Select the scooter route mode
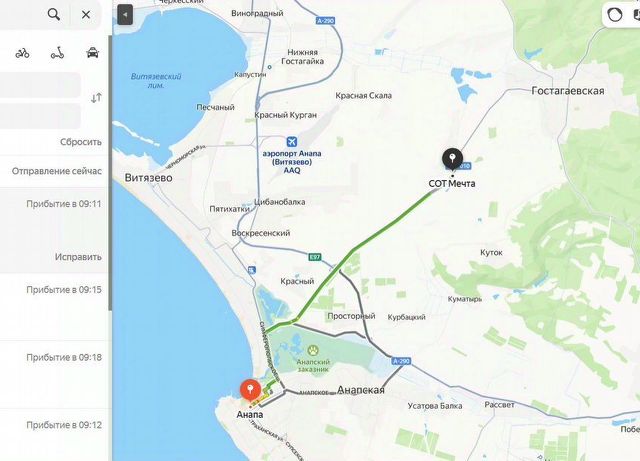 click(x=57, y=53)
